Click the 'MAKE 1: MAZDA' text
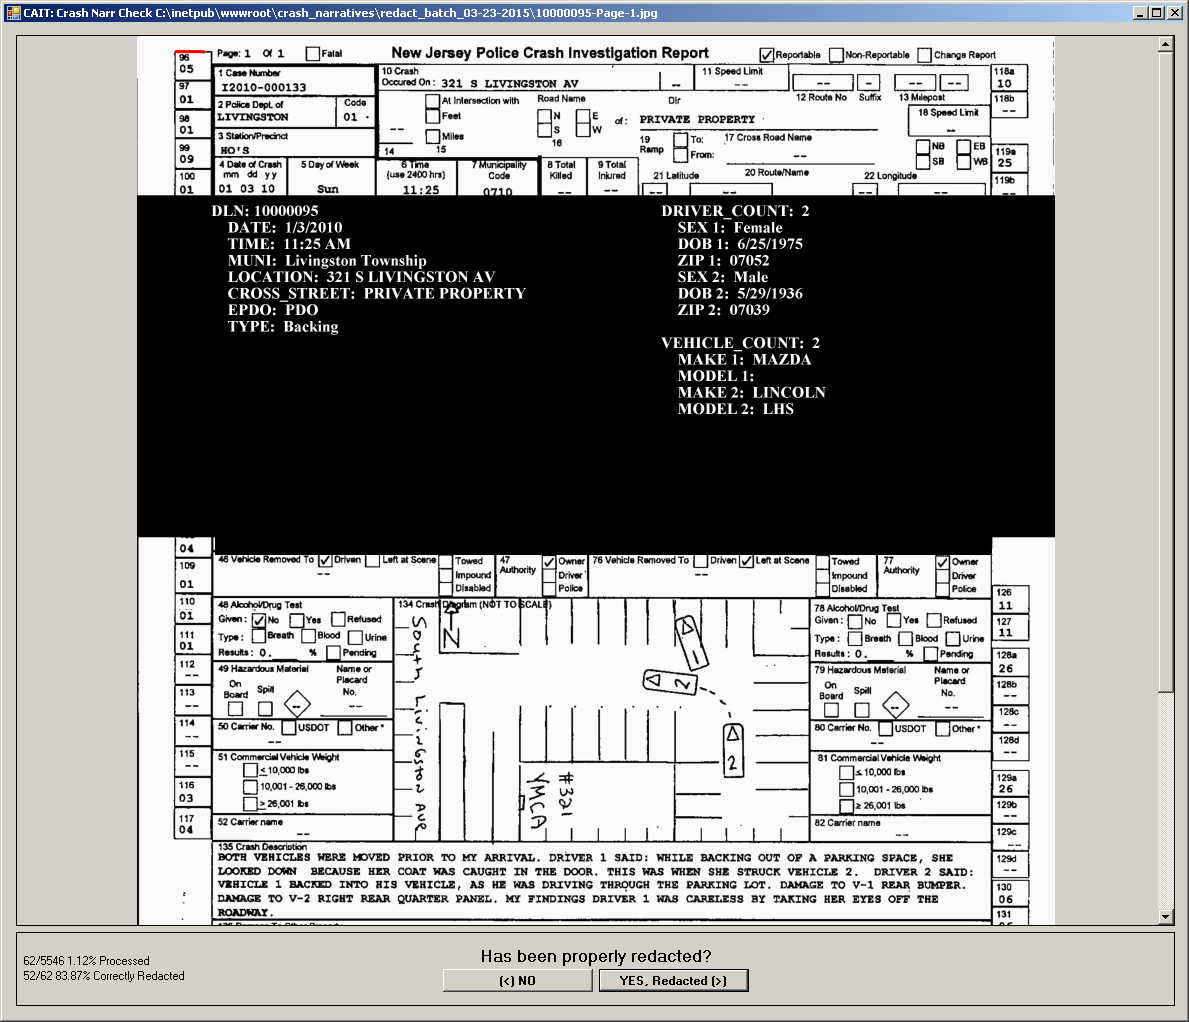Screen dimensions: 1189x1022 click(x=744, y=359)
